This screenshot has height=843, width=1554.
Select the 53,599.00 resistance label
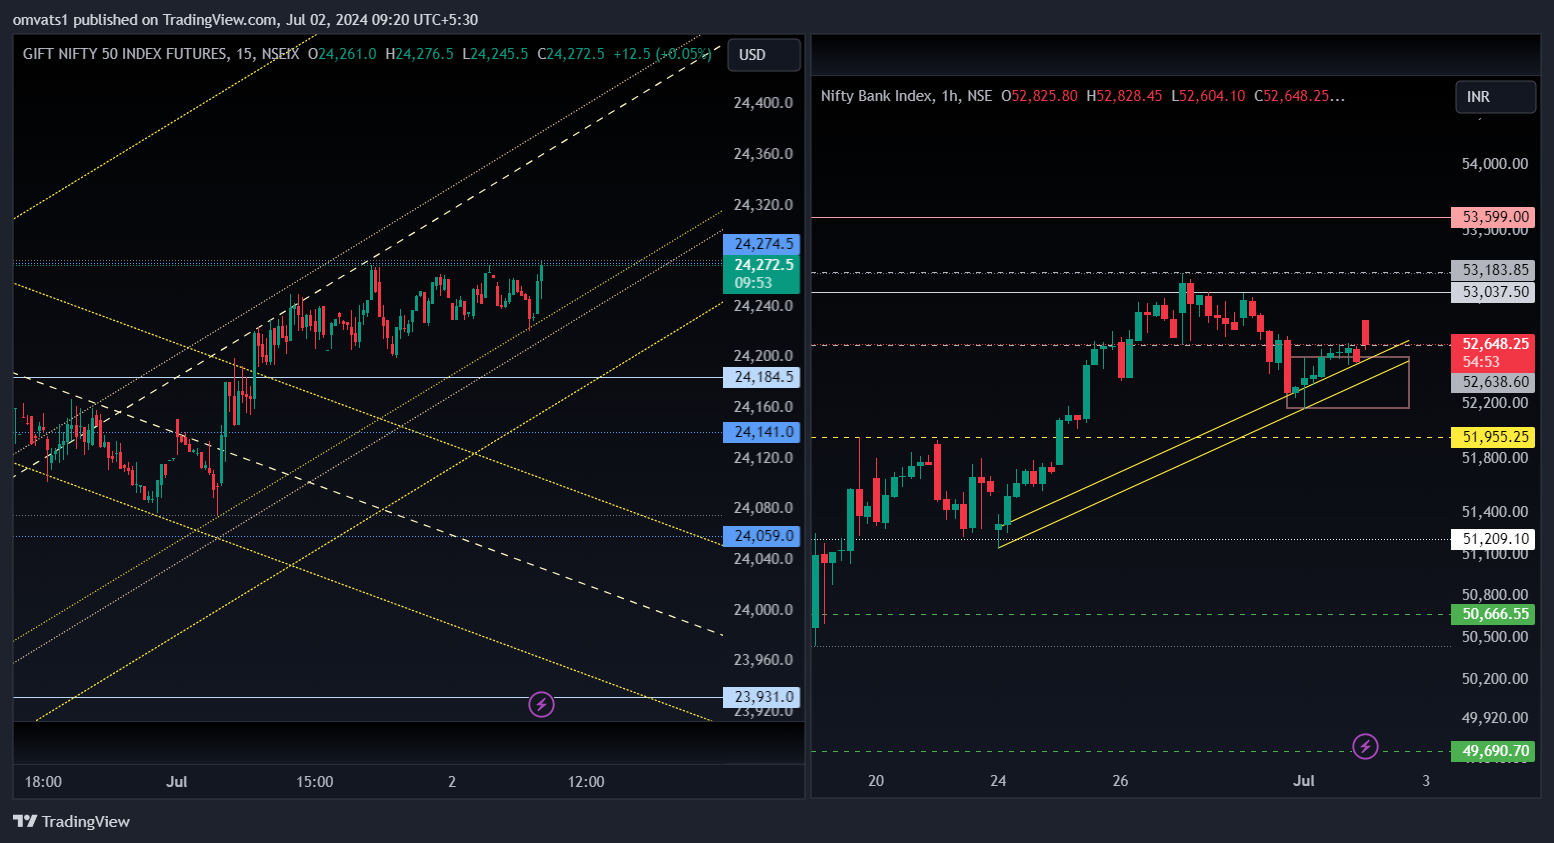[1492, 217]
